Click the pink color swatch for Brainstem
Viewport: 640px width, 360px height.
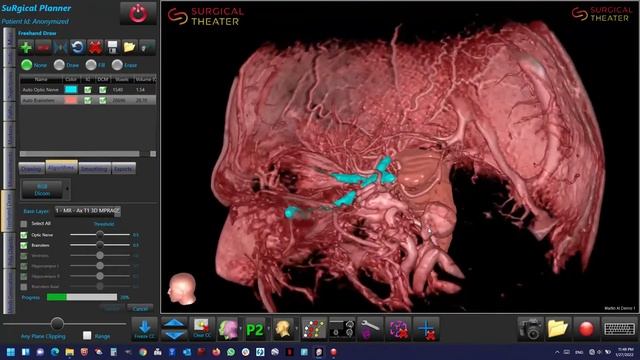71,100
